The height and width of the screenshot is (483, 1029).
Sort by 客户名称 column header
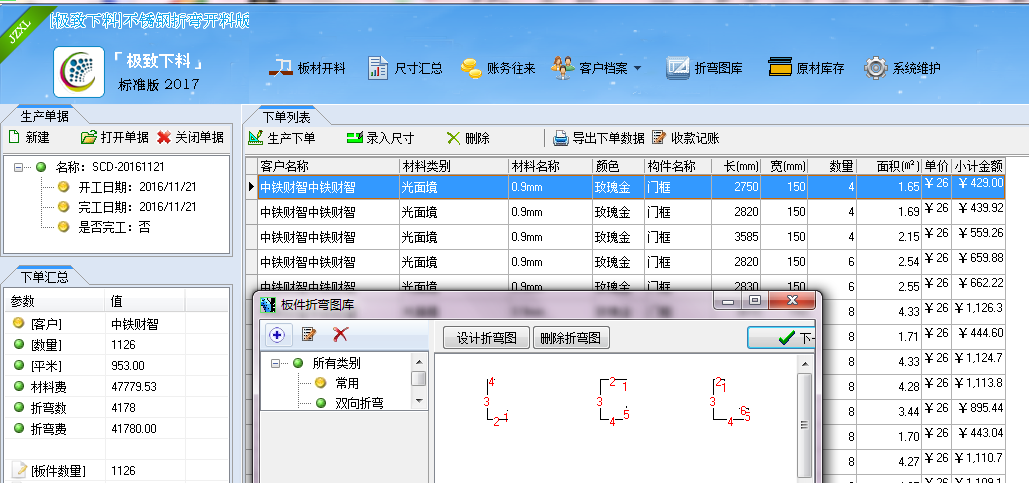(x=328, y=166)
